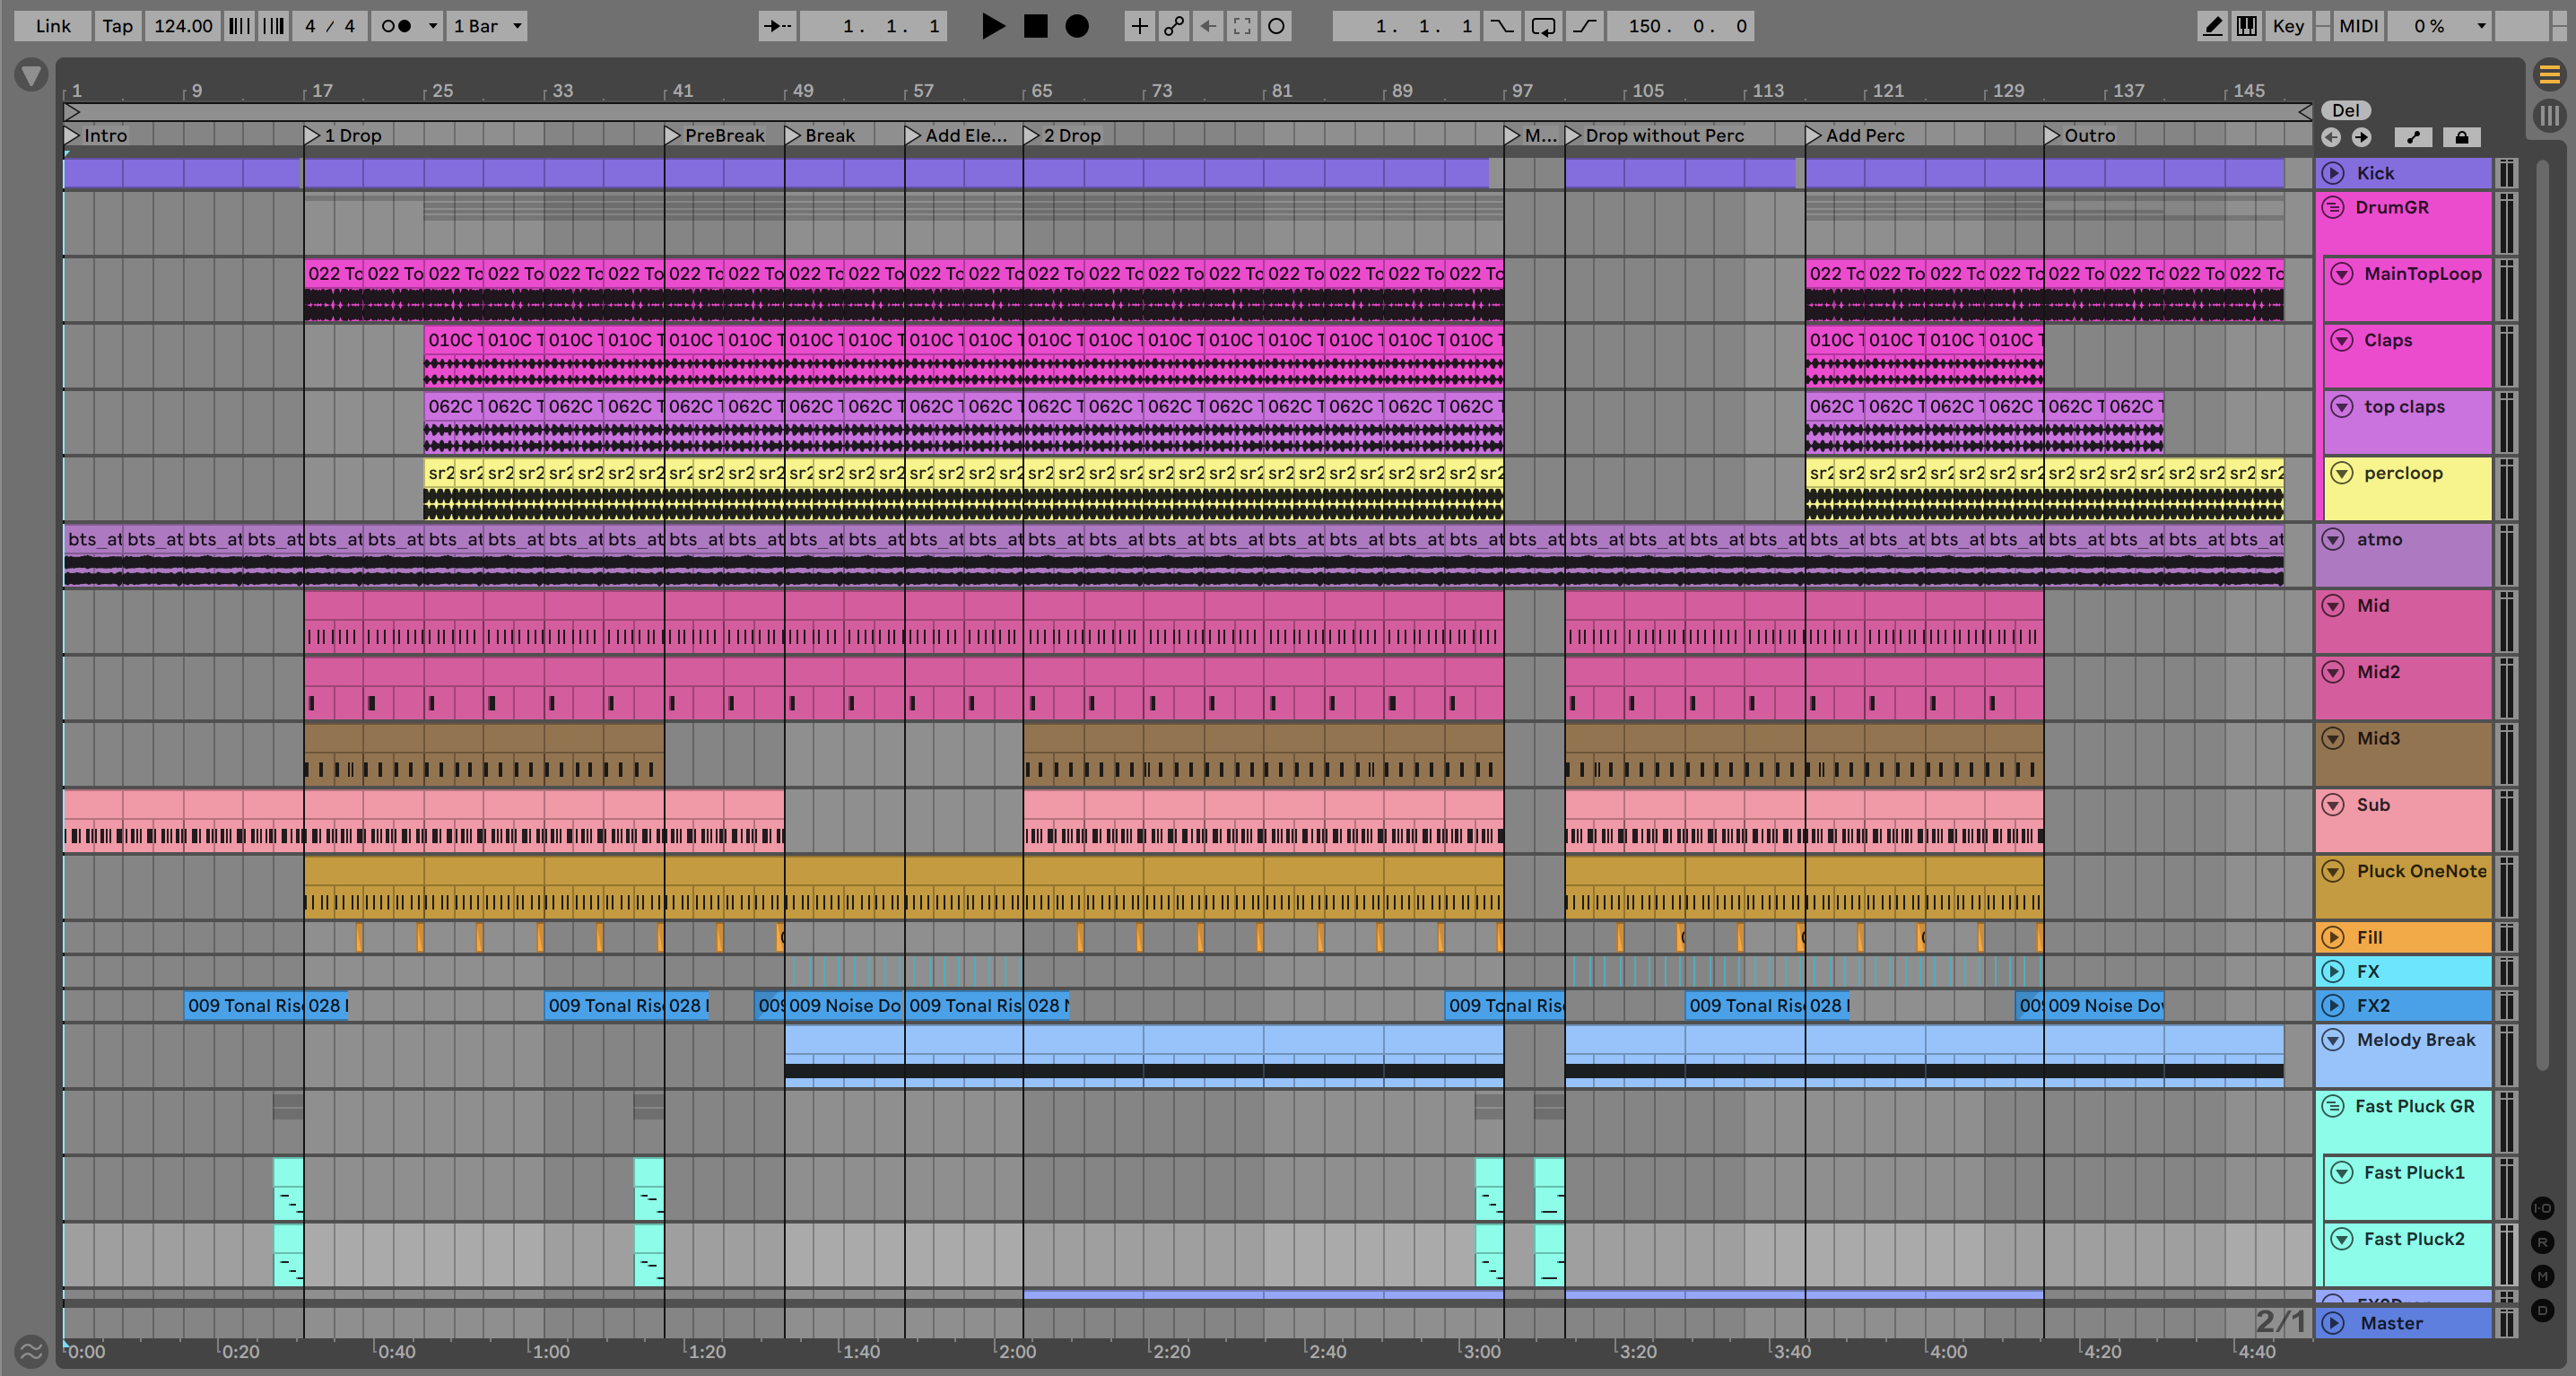Click the Stop transport button
The image size is (2576, 1376).
click(1035, 26)
